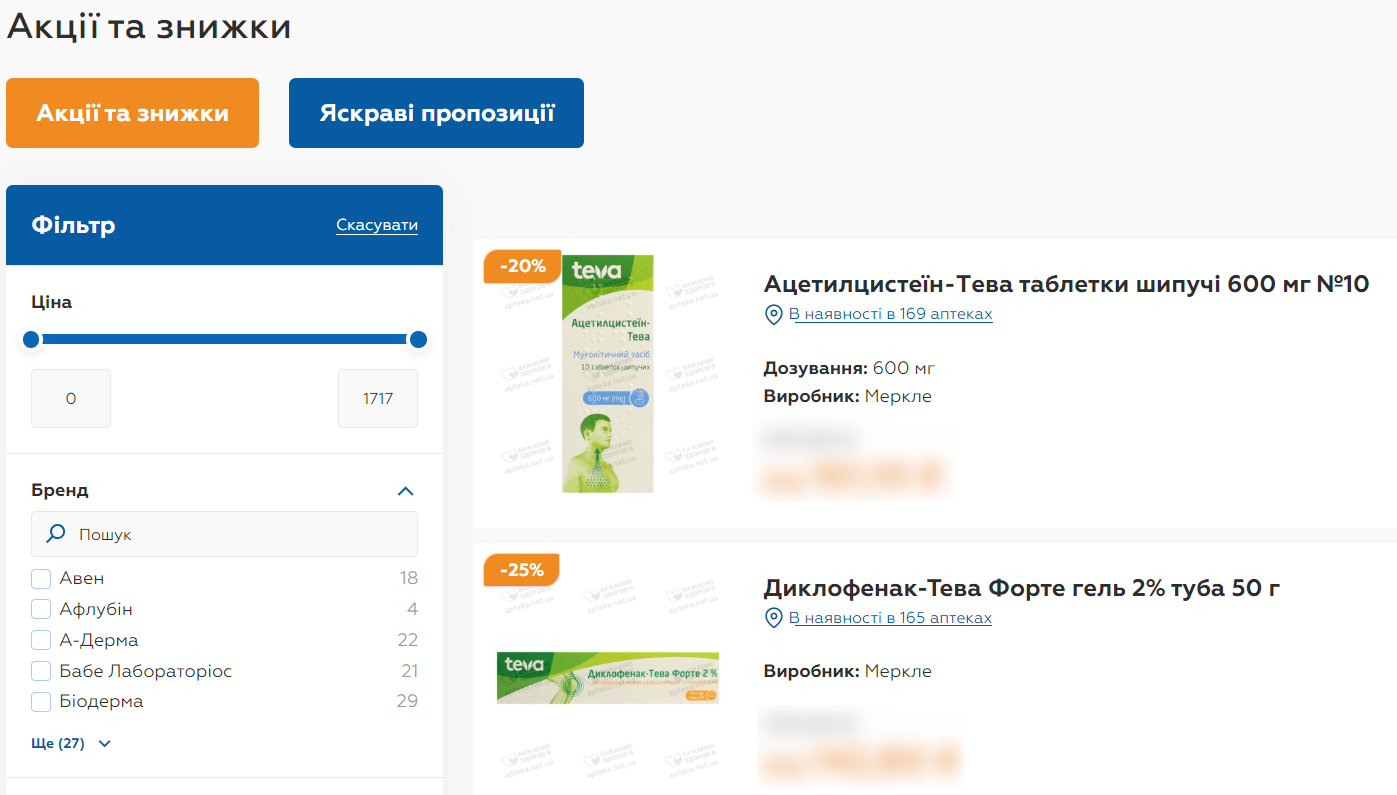Grab the maximum price slider handle
Image resolution: width=1397 pixels, height=795 pixels.
click(418, 340)
